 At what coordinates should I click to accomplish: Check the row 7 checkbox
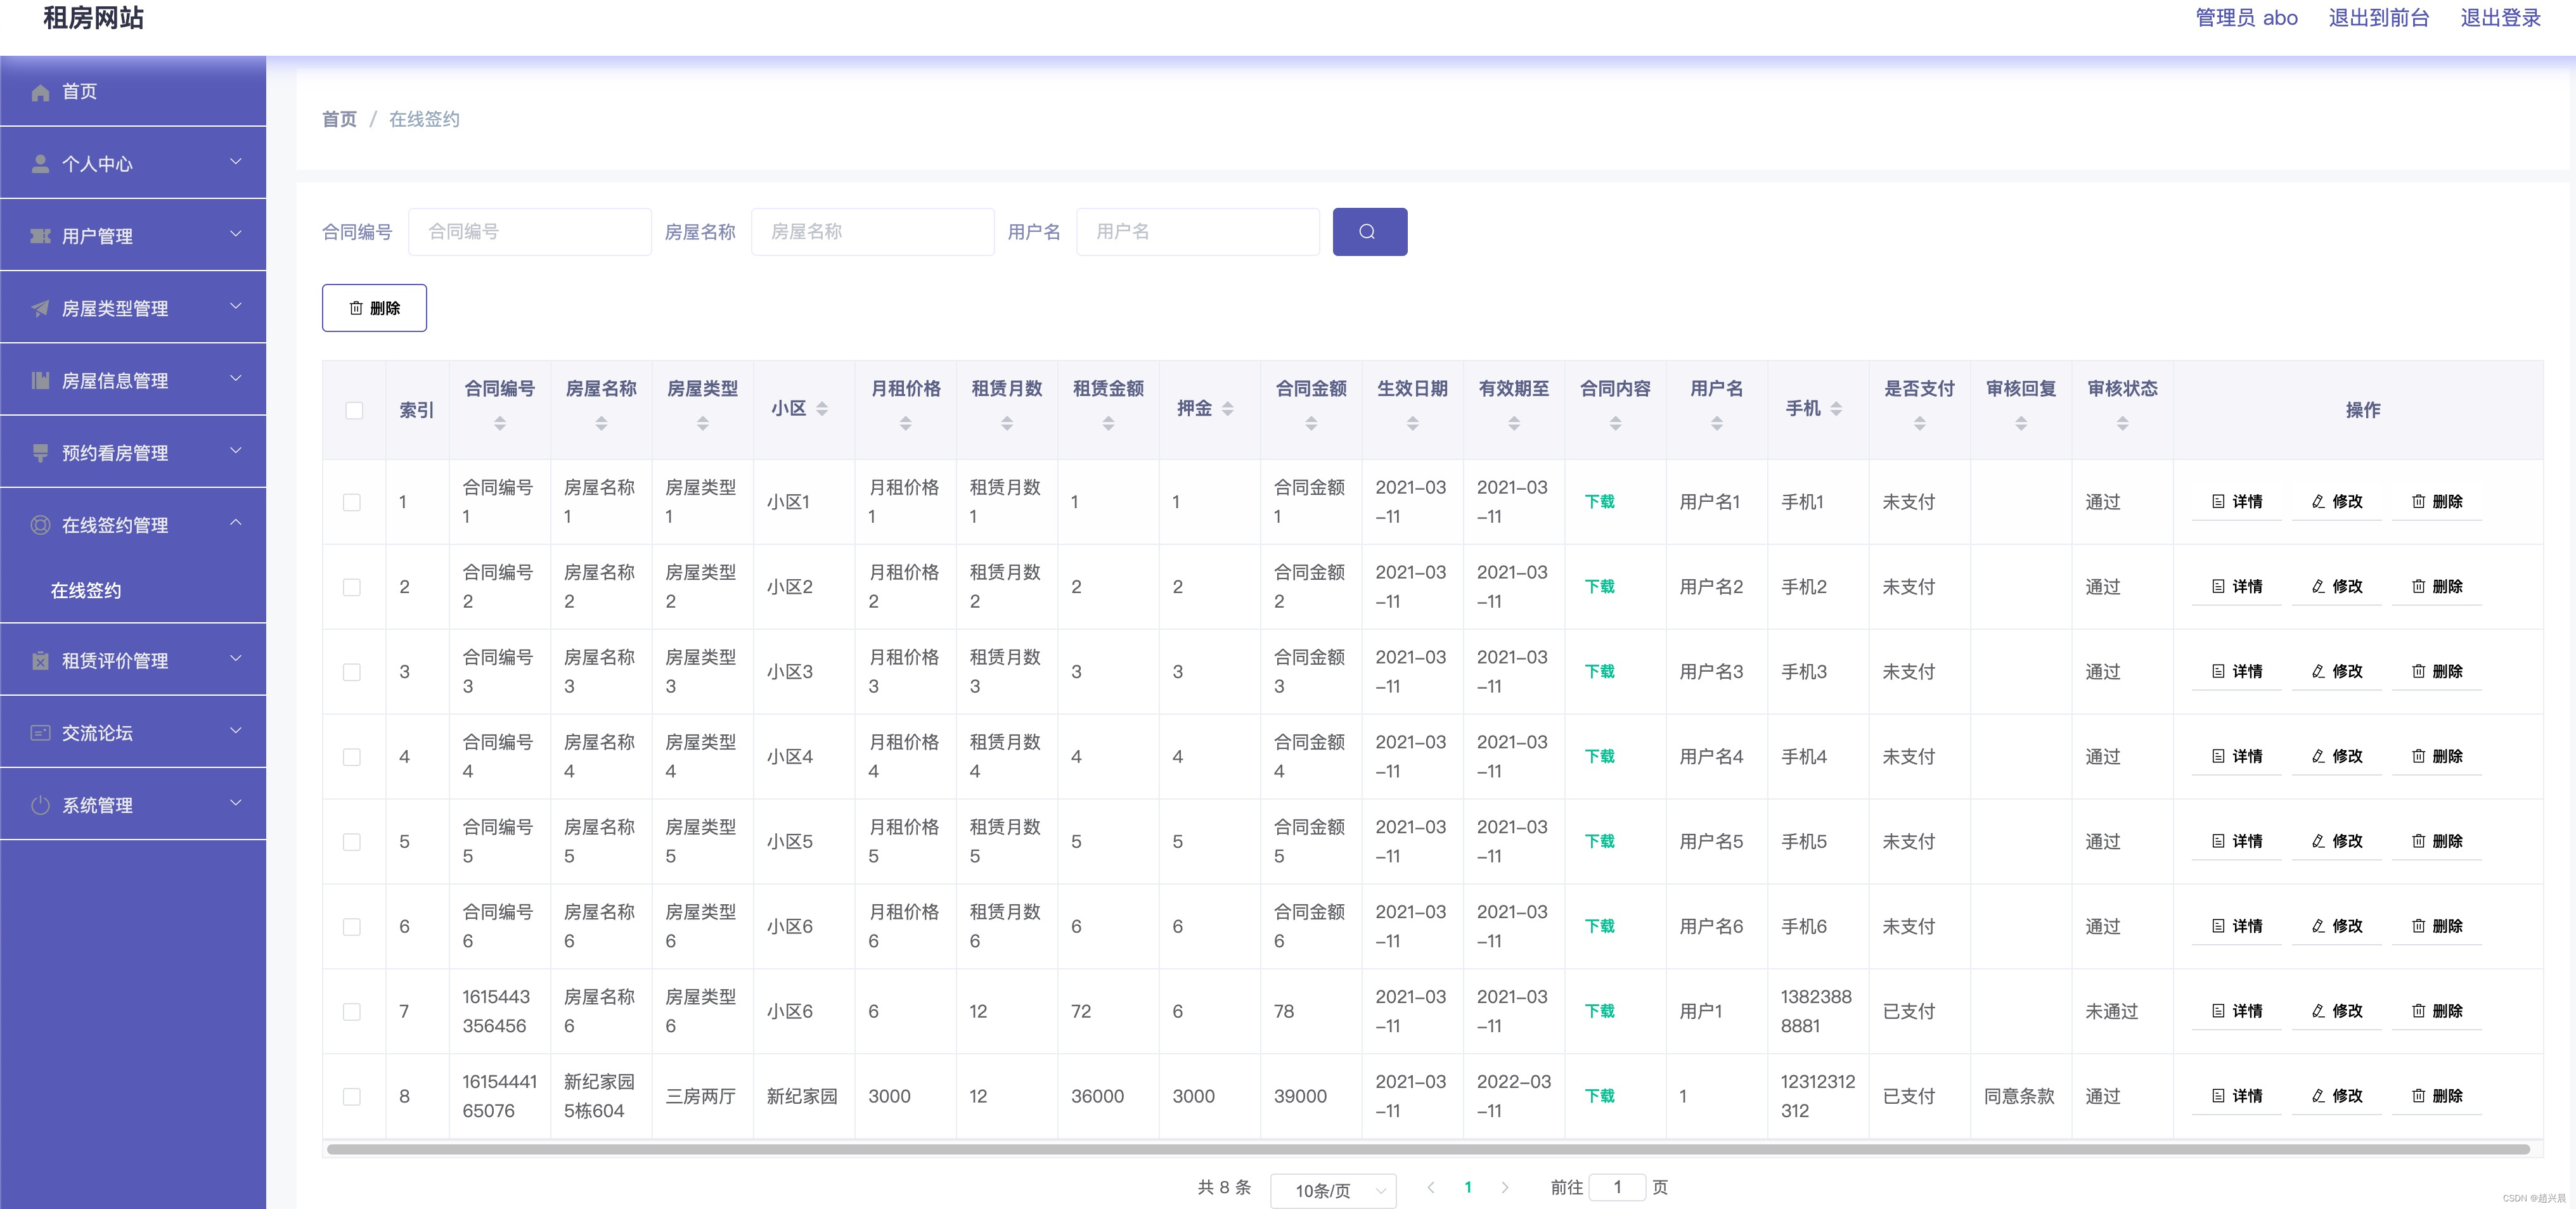[352, 1012]
